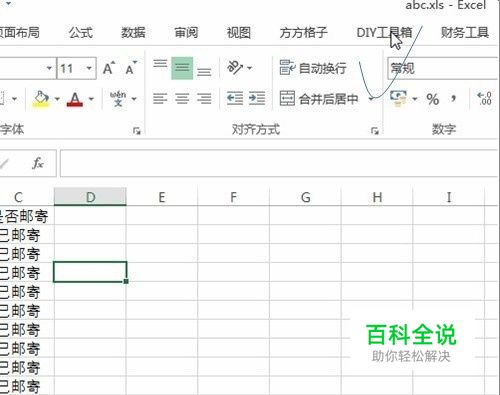Click the 是否邮寄 header cell
Image resolution: width=500 pixels, height=395 pixels.
coord(27,216)
